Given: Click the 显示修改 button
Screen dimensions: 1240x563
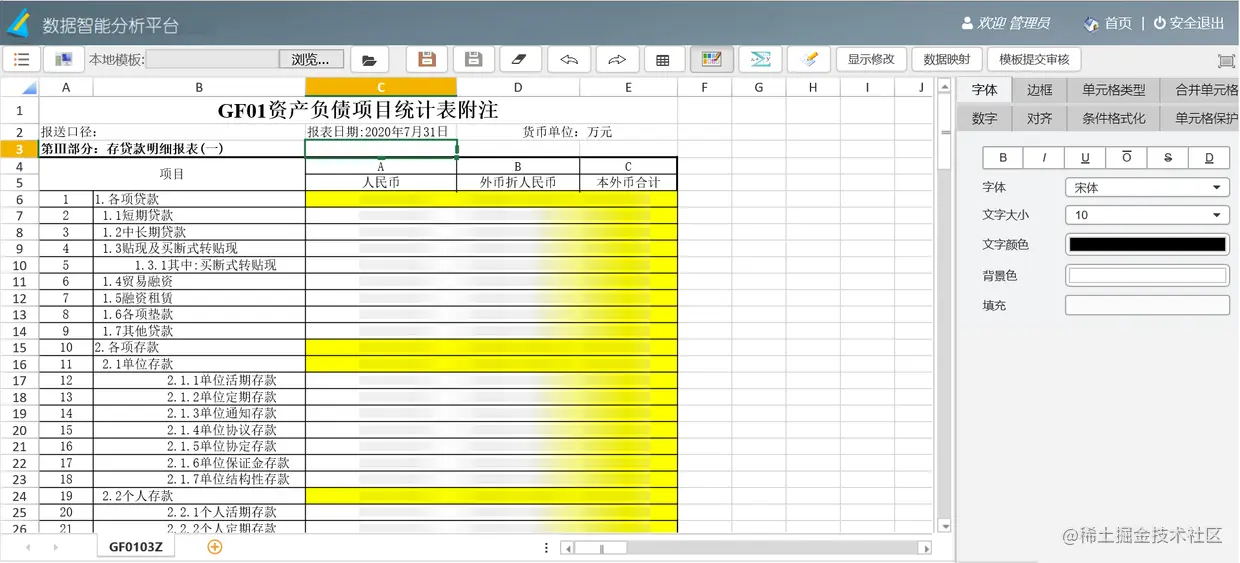Looking at the screenshot, I should coord(871,59).
